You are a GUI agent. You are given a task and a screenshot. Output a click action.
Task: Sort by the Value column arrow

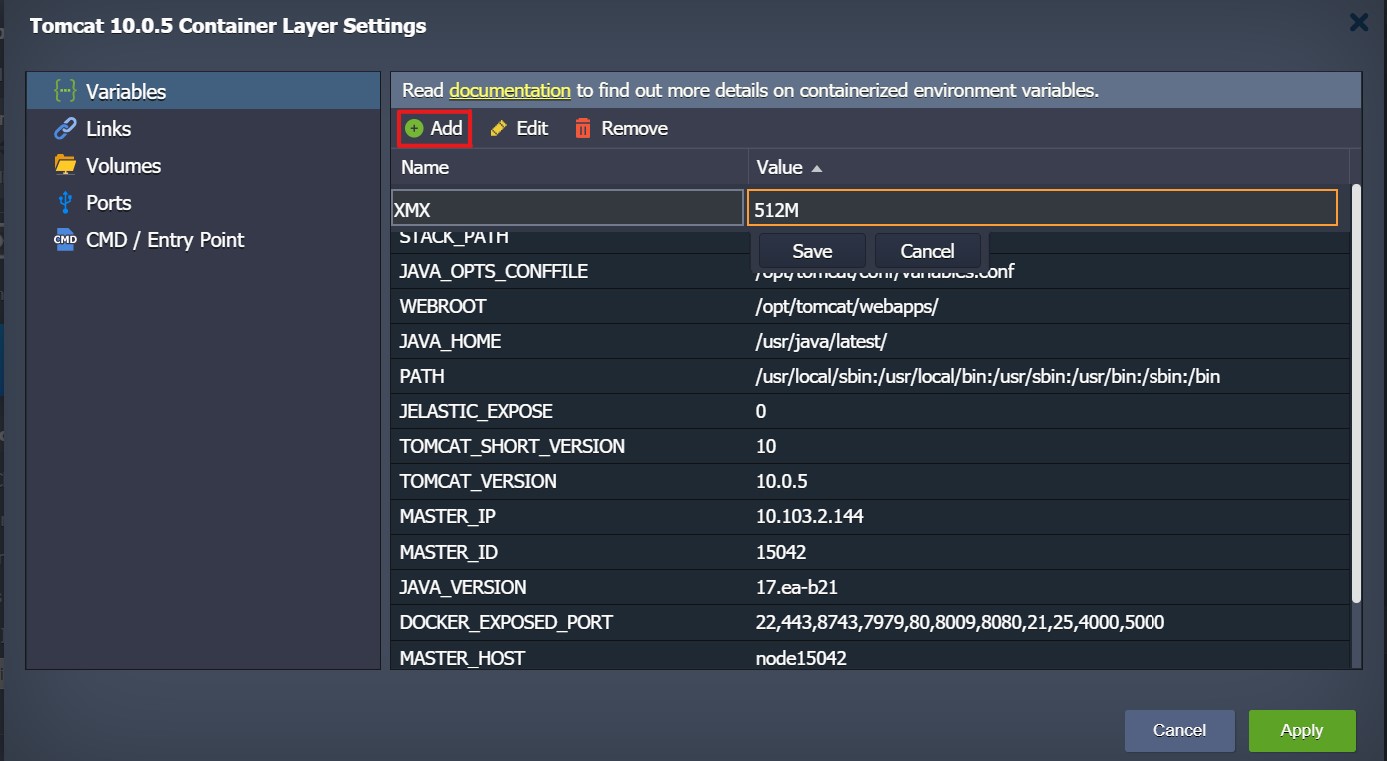click(817, 168)
